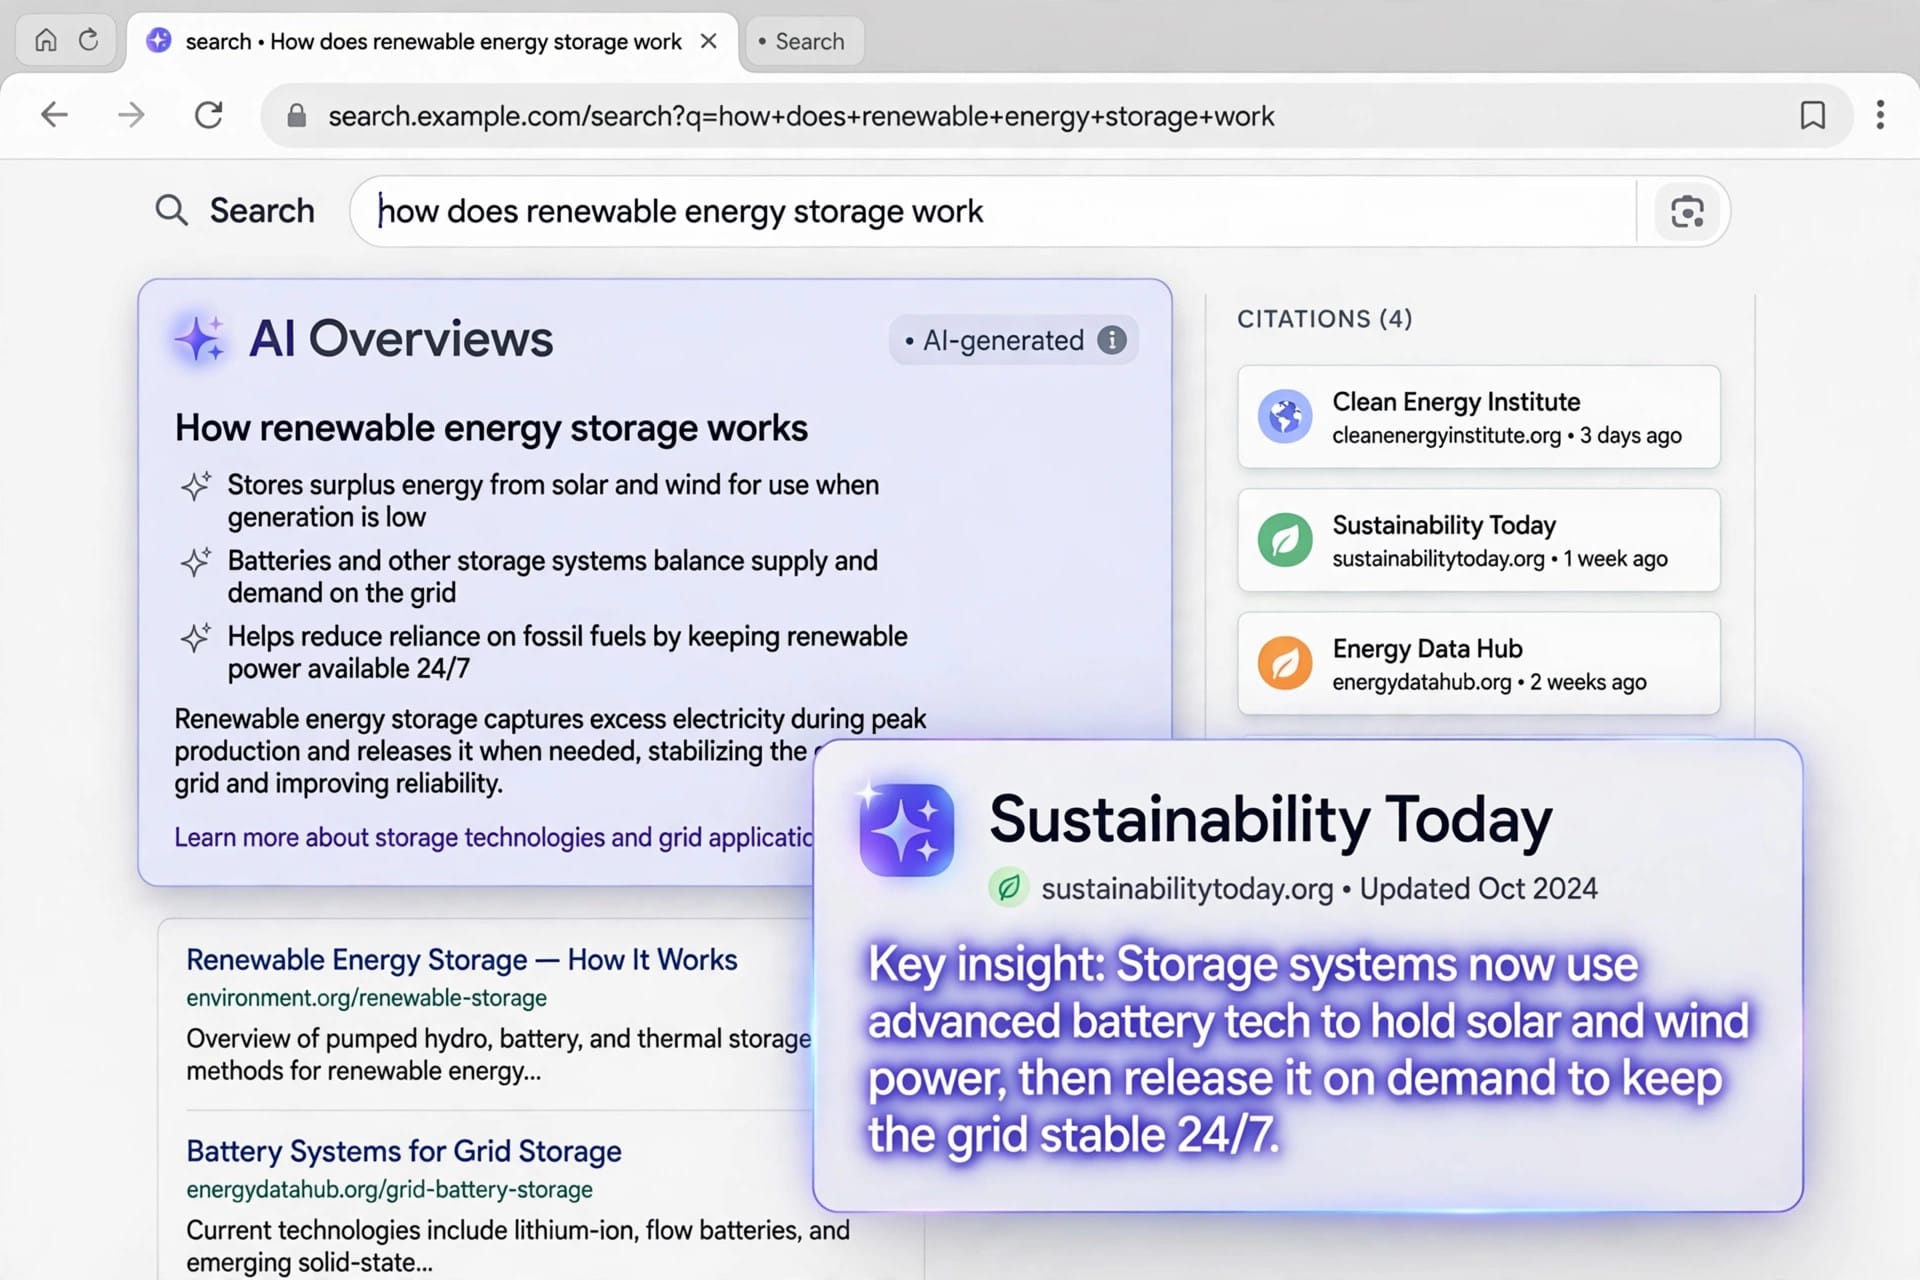Click the popup's purple sparkle logo
The image size is (1920, 1280).
906,830
